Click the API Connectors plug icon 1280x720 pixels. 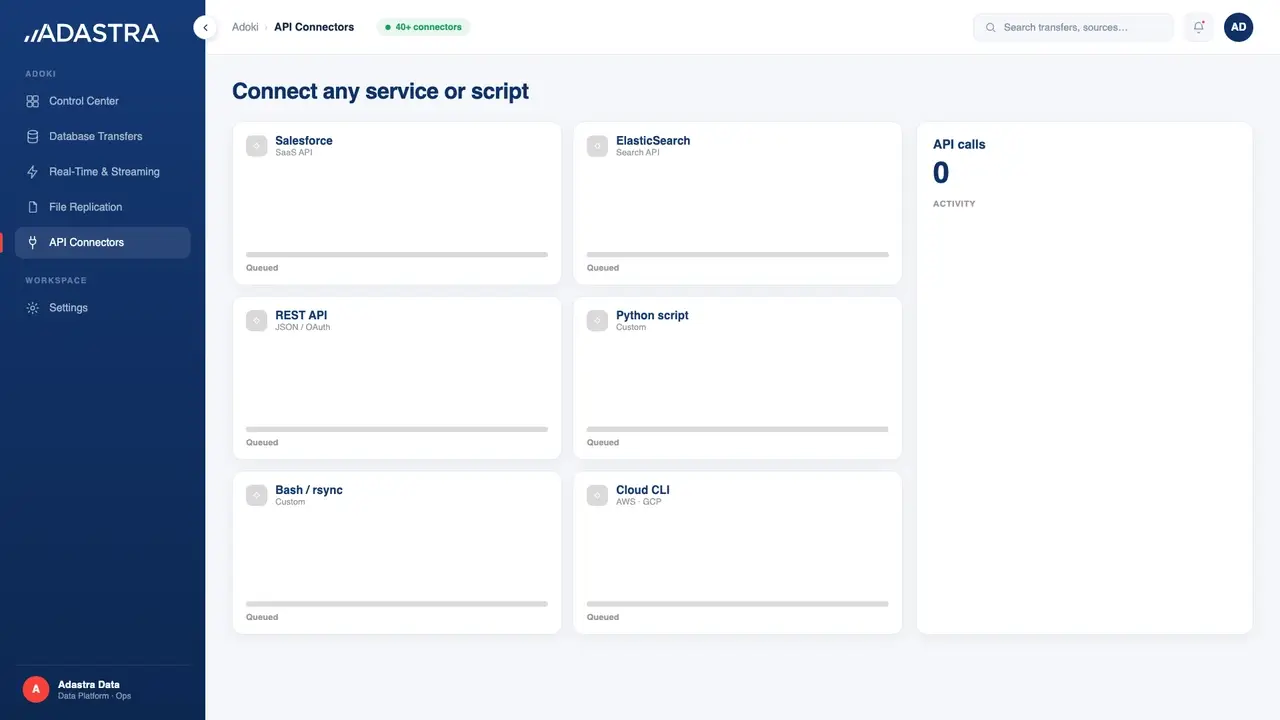pyautogui.click(x=33, y=242)
